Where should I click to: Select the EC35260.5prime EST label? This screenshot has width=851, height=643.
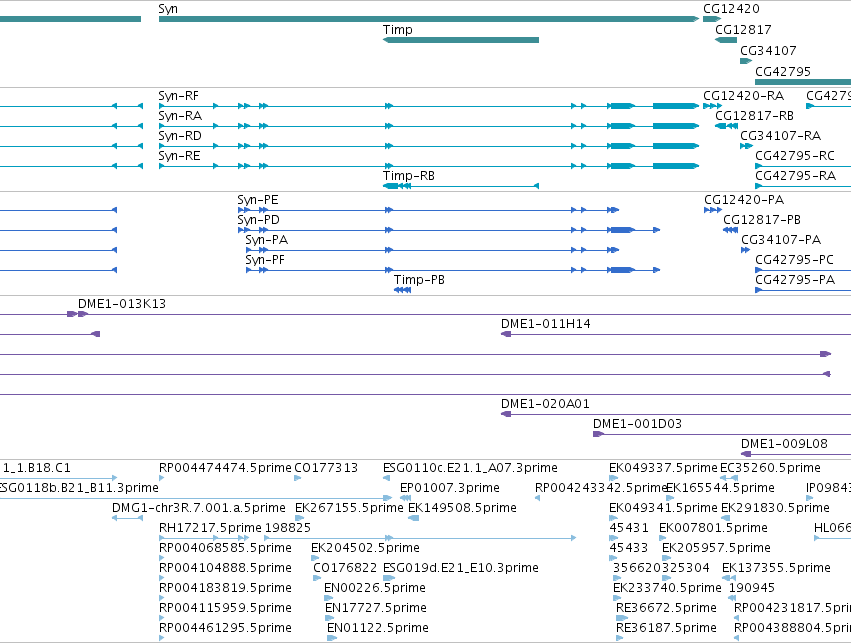click(770, 468)
